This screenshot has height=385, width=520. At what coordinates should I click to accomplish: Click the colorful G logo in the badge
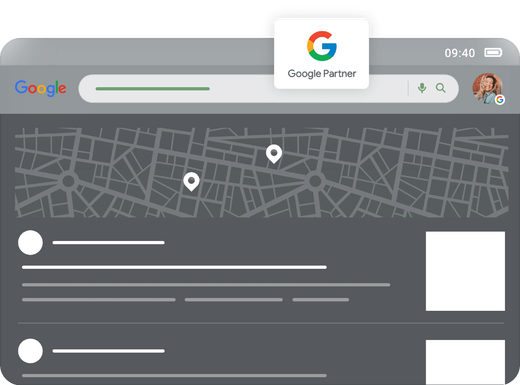pyautogui.click(x=322, y=46)
